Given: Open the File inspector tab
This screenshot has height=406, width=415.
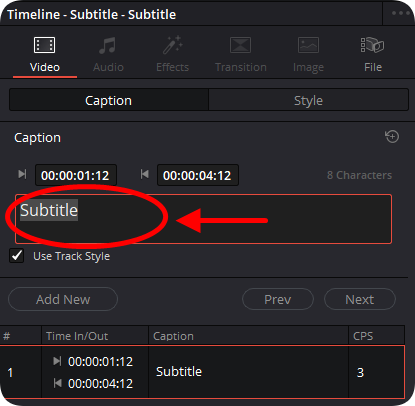Looking at the screenshot, I should (373, 54).
